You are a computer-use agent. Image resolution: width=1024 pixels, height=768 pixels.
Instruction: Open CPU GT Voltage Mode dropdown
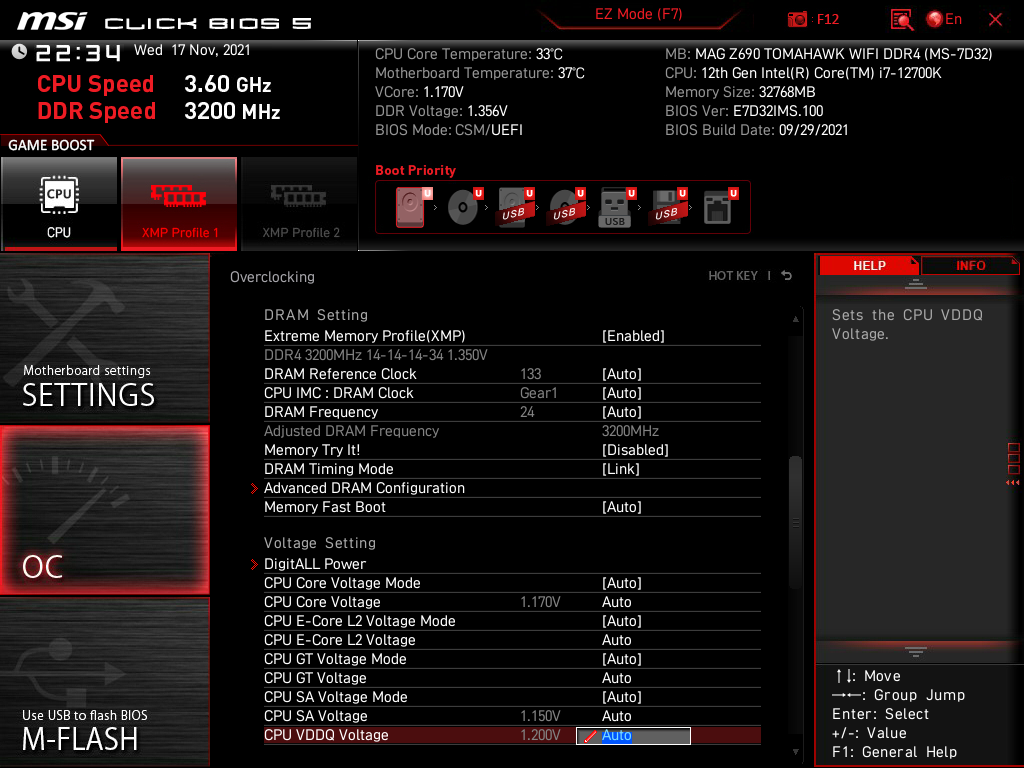click(x=622, y=658)
